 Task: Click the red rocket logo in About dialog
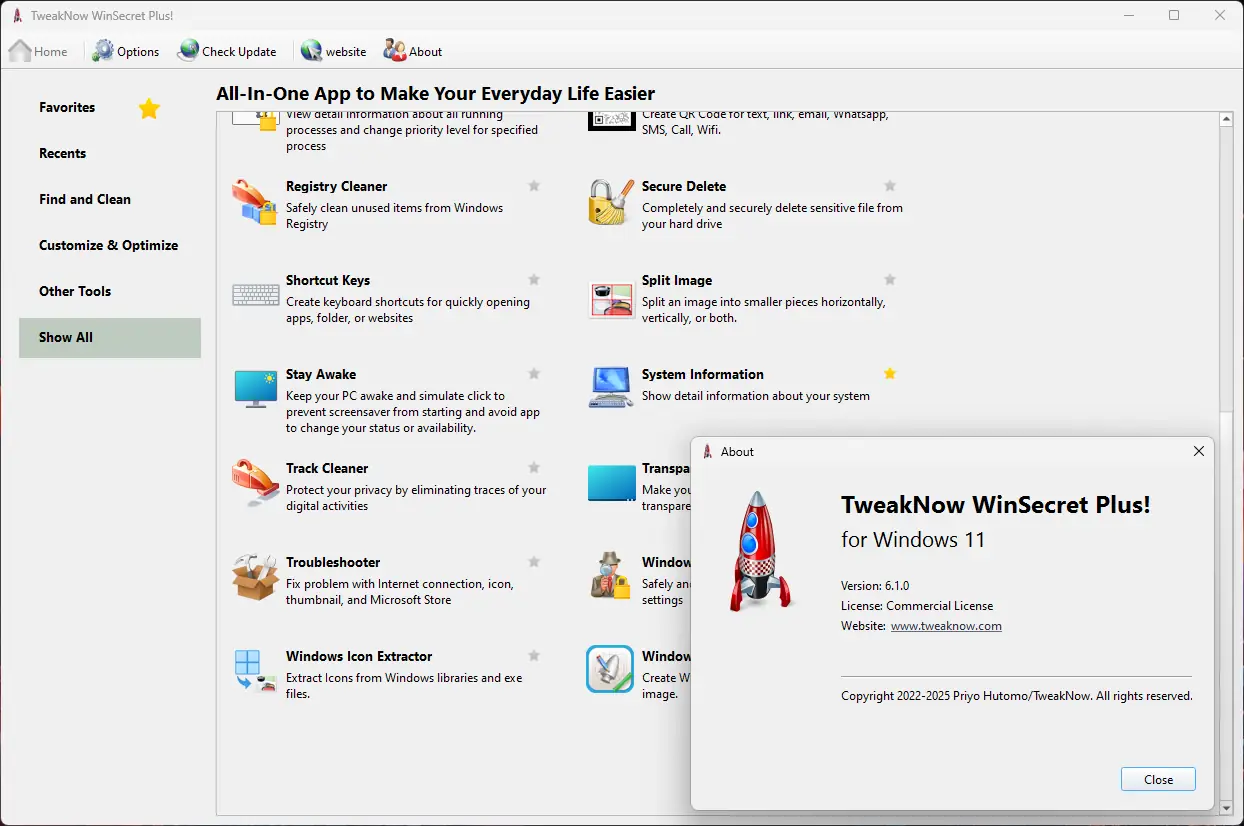[x=759, y=551]
